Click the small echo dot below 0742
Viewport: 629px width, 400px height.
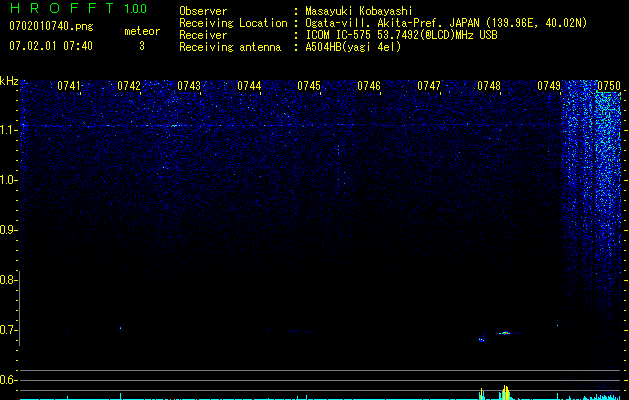120,328
